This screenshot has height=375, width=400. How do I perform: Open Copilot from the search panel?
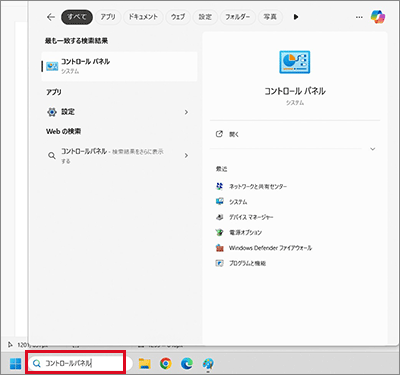(378, 17)
